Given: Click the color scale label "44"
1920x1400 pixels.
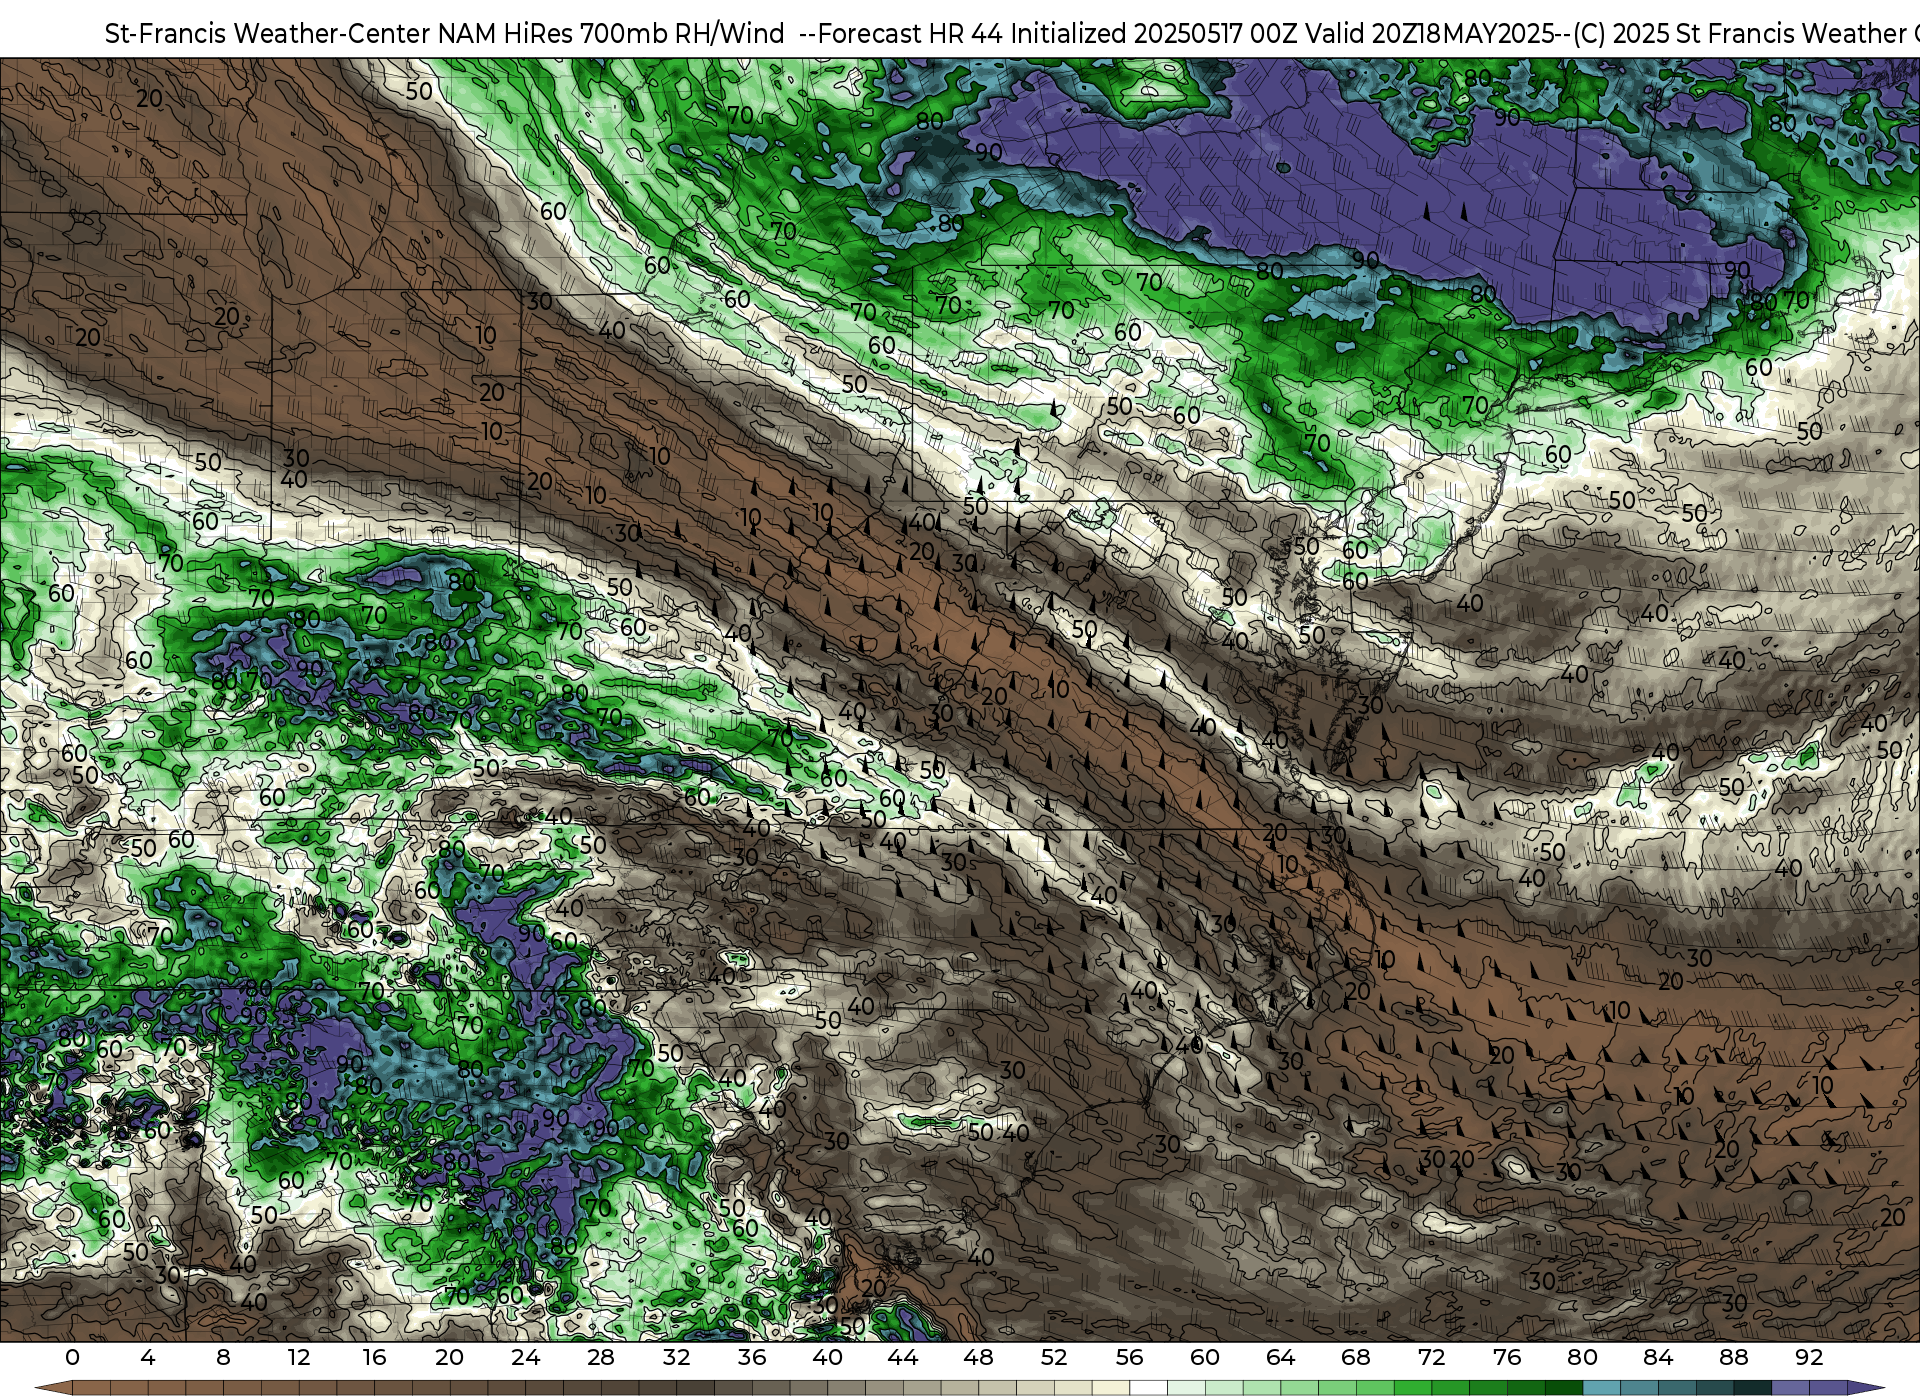Looking at the screenshot, I should (903, 1357).
